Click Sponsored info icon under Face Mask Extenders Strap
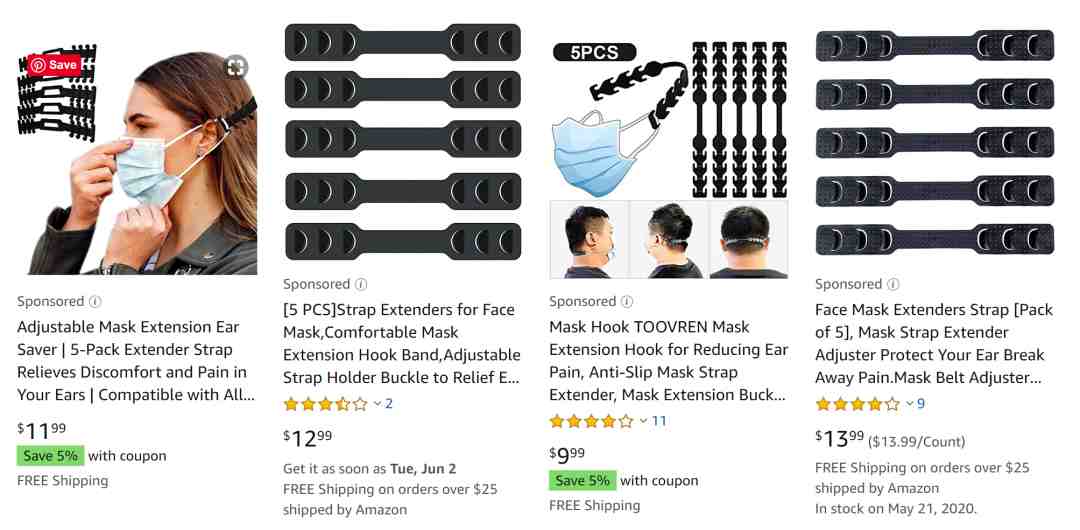 893,284
